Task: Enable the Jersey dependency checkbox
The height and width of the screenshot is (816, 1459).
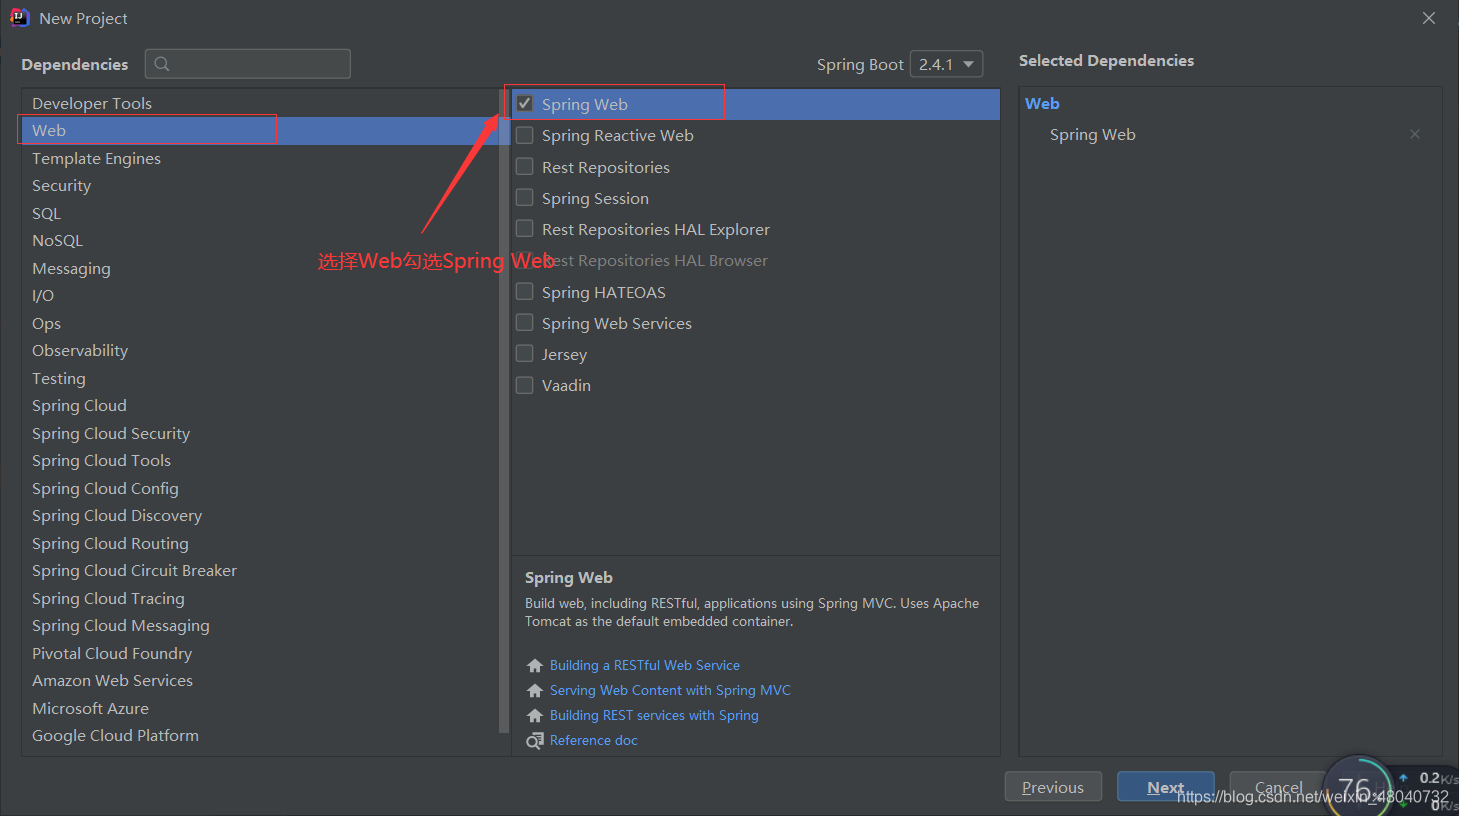Action: pos(525,353)
